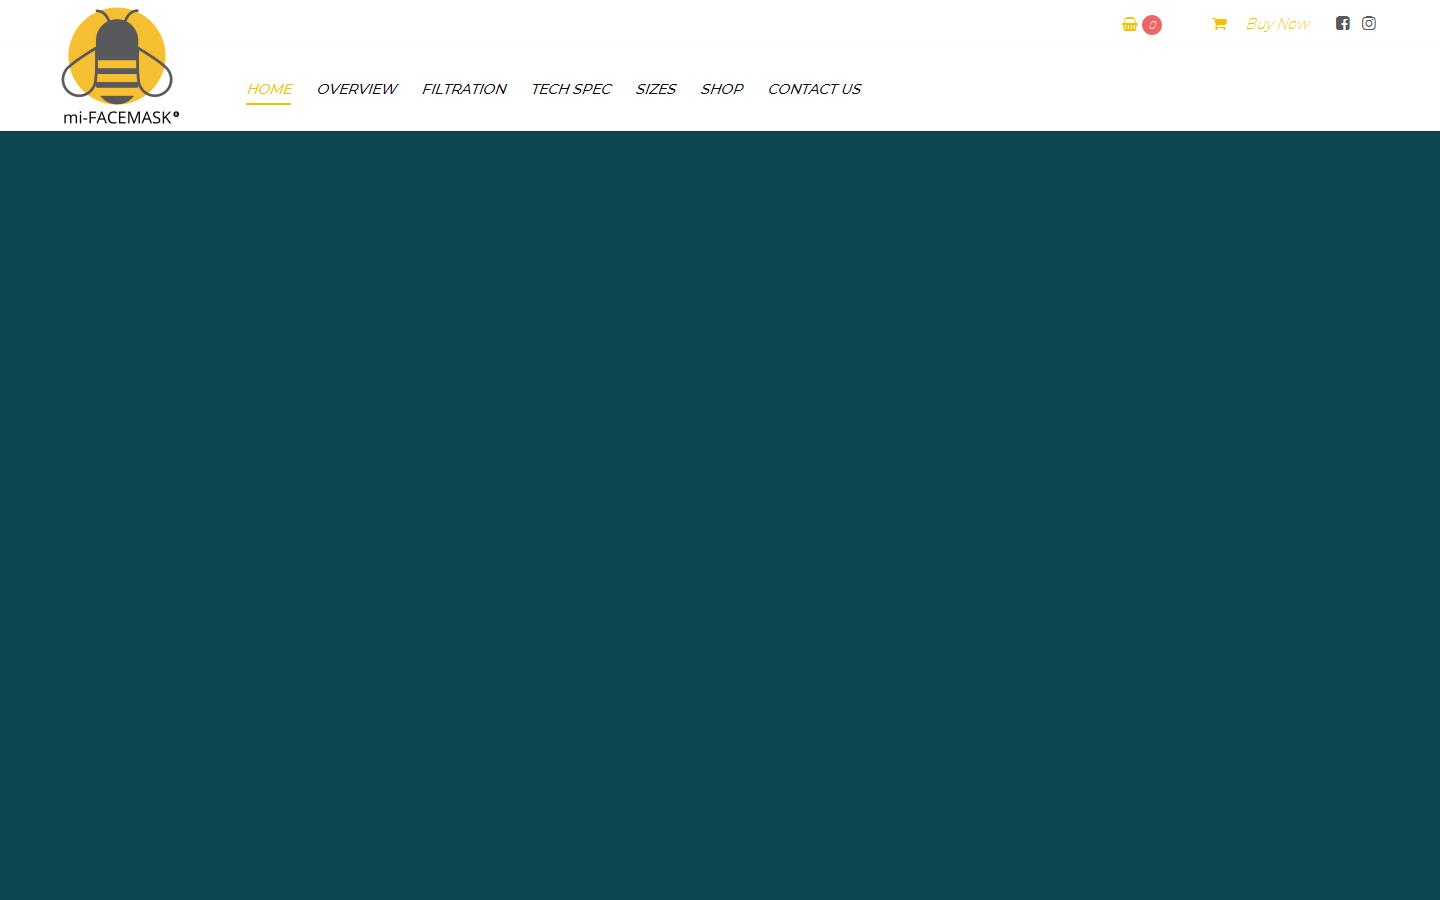Viewport: 1440px width, 900px height.
Task: Select the CONTACT US menu item
Action: click(x=814, y=89)
